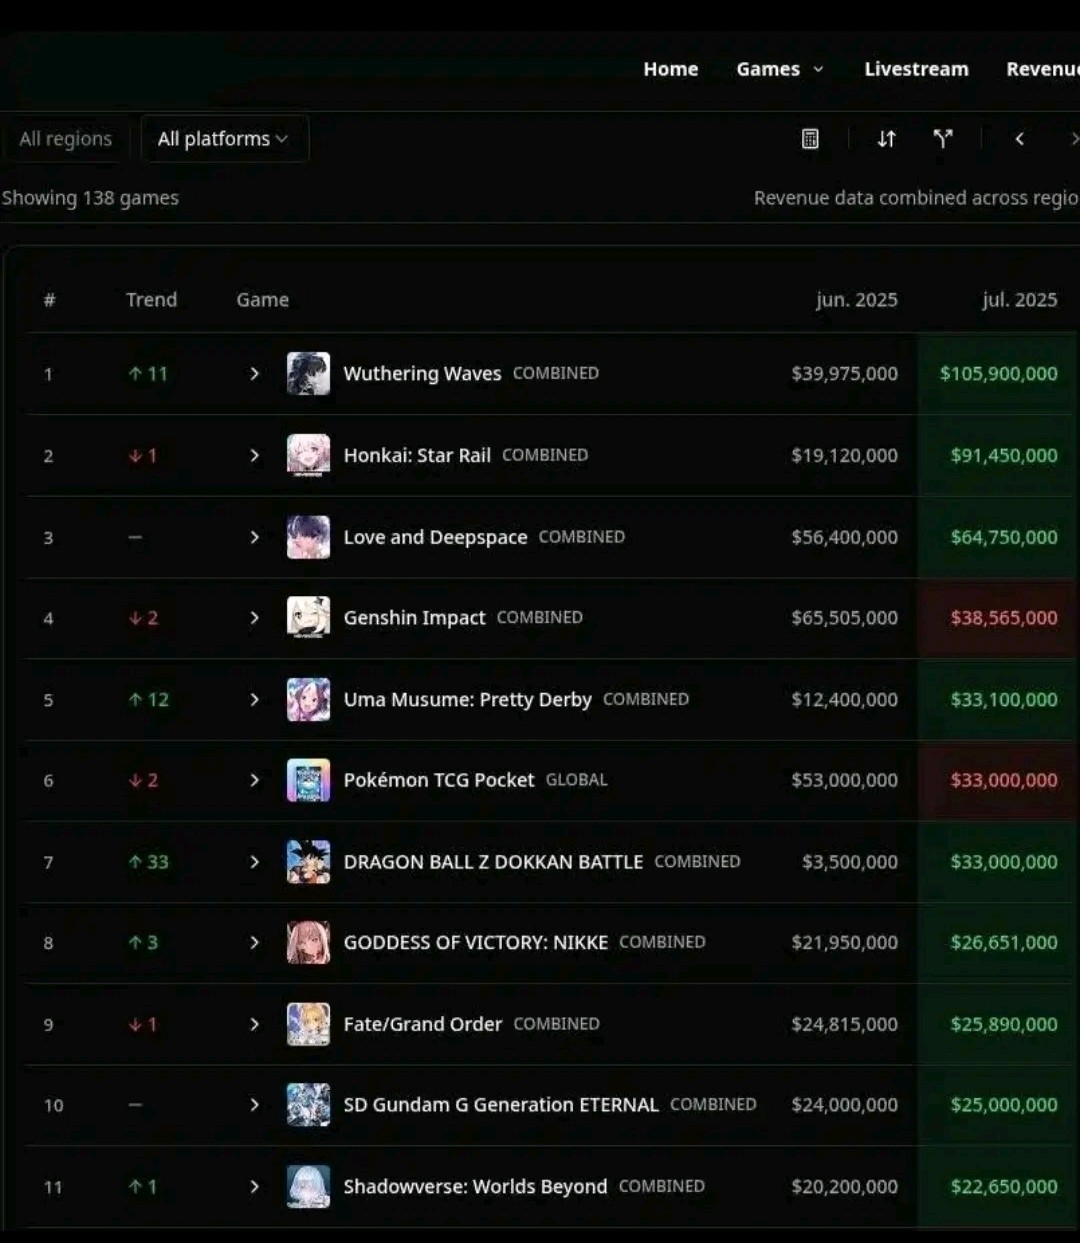Screen dimensions: 1080x1243
Task: Open Wuthering Waves game thumbnail
Action: click(x=308, y=373)
